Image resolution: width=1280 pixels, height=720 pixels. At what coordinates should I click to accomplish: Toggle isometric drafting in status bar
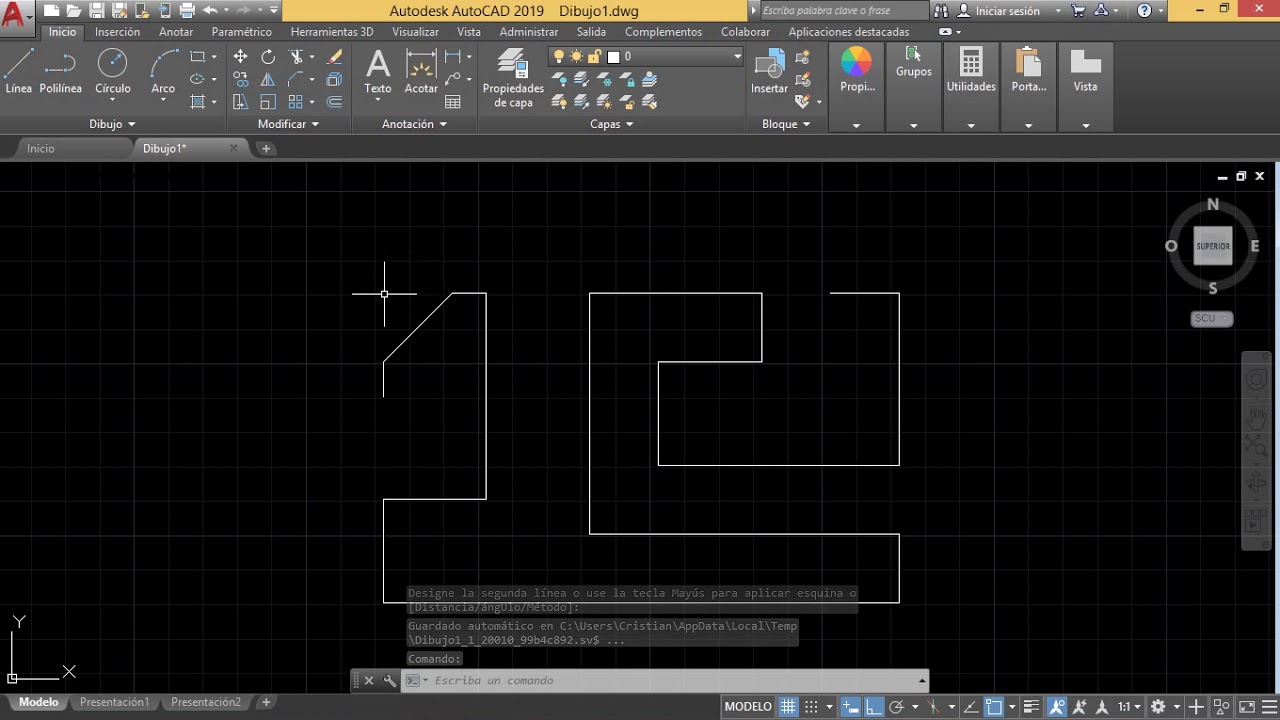(933, 706)
